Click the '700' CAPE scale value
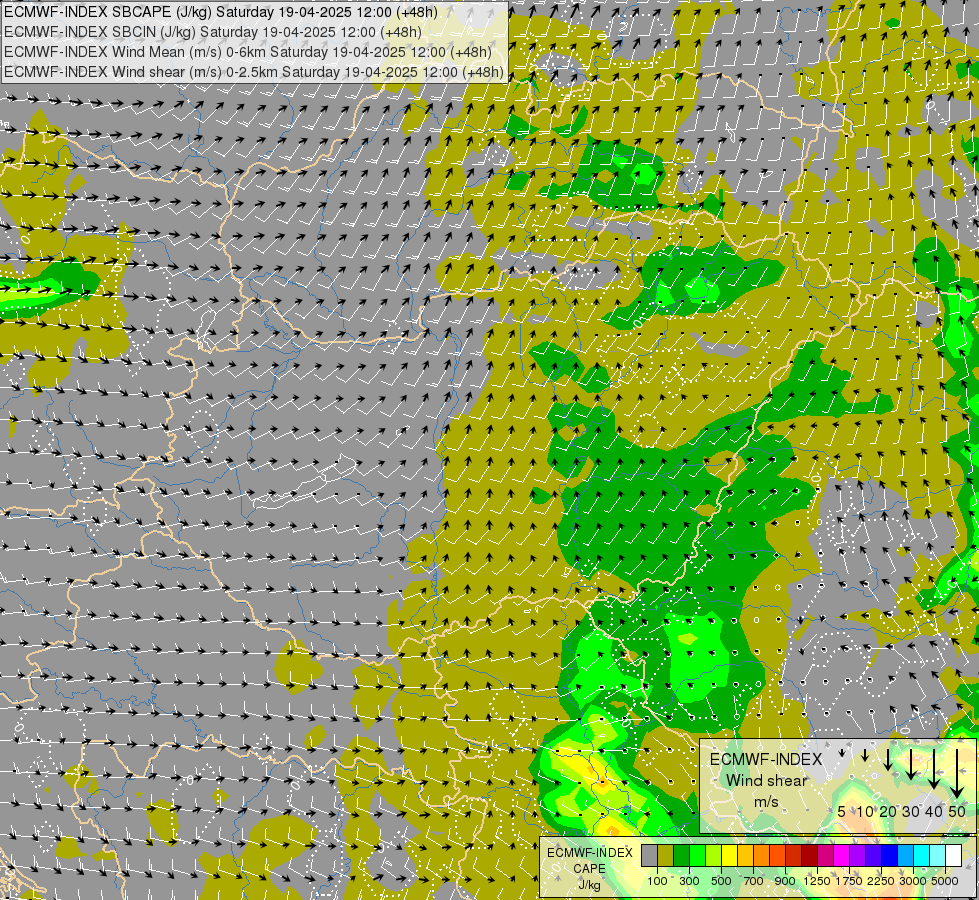 click(754, 881)
